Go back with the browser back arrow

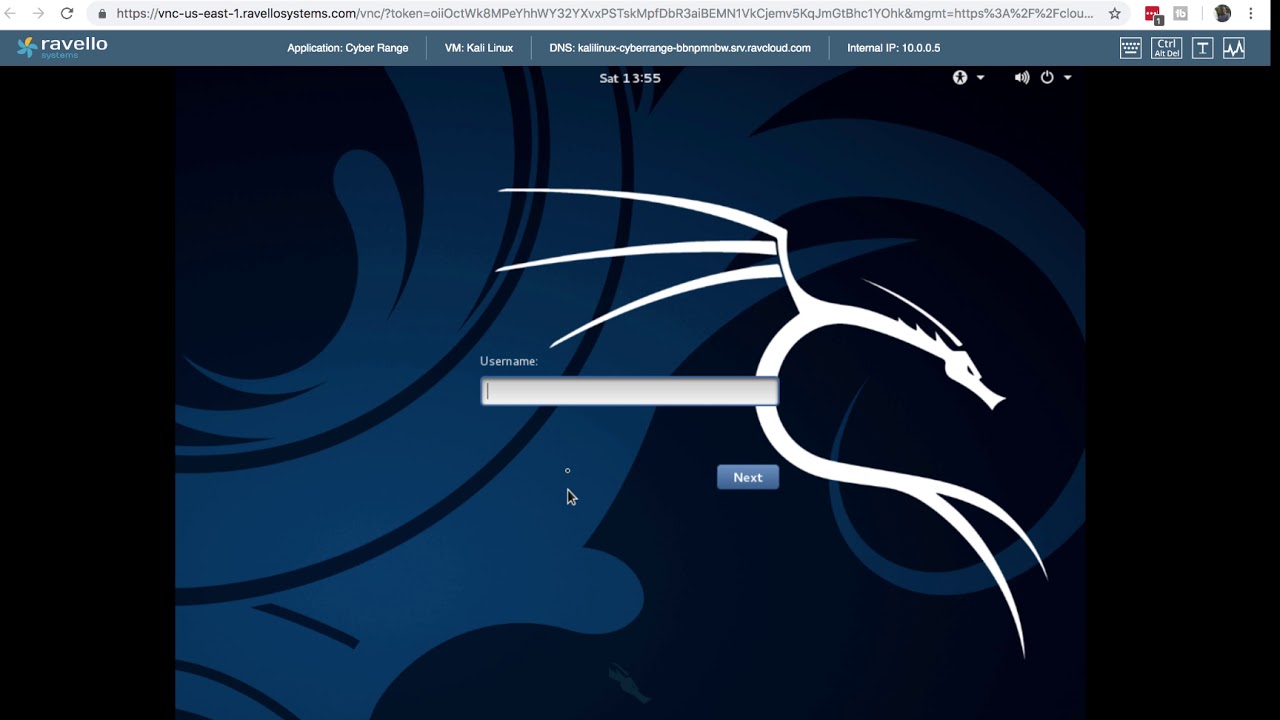click(12, 14)
